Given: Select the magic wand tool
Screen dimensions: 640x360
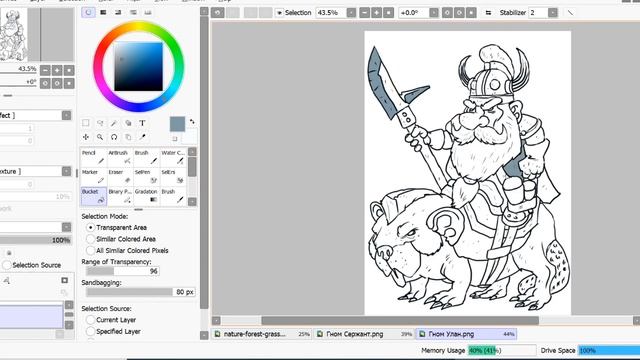Looking at the screenshot, I should pos(114,123).
